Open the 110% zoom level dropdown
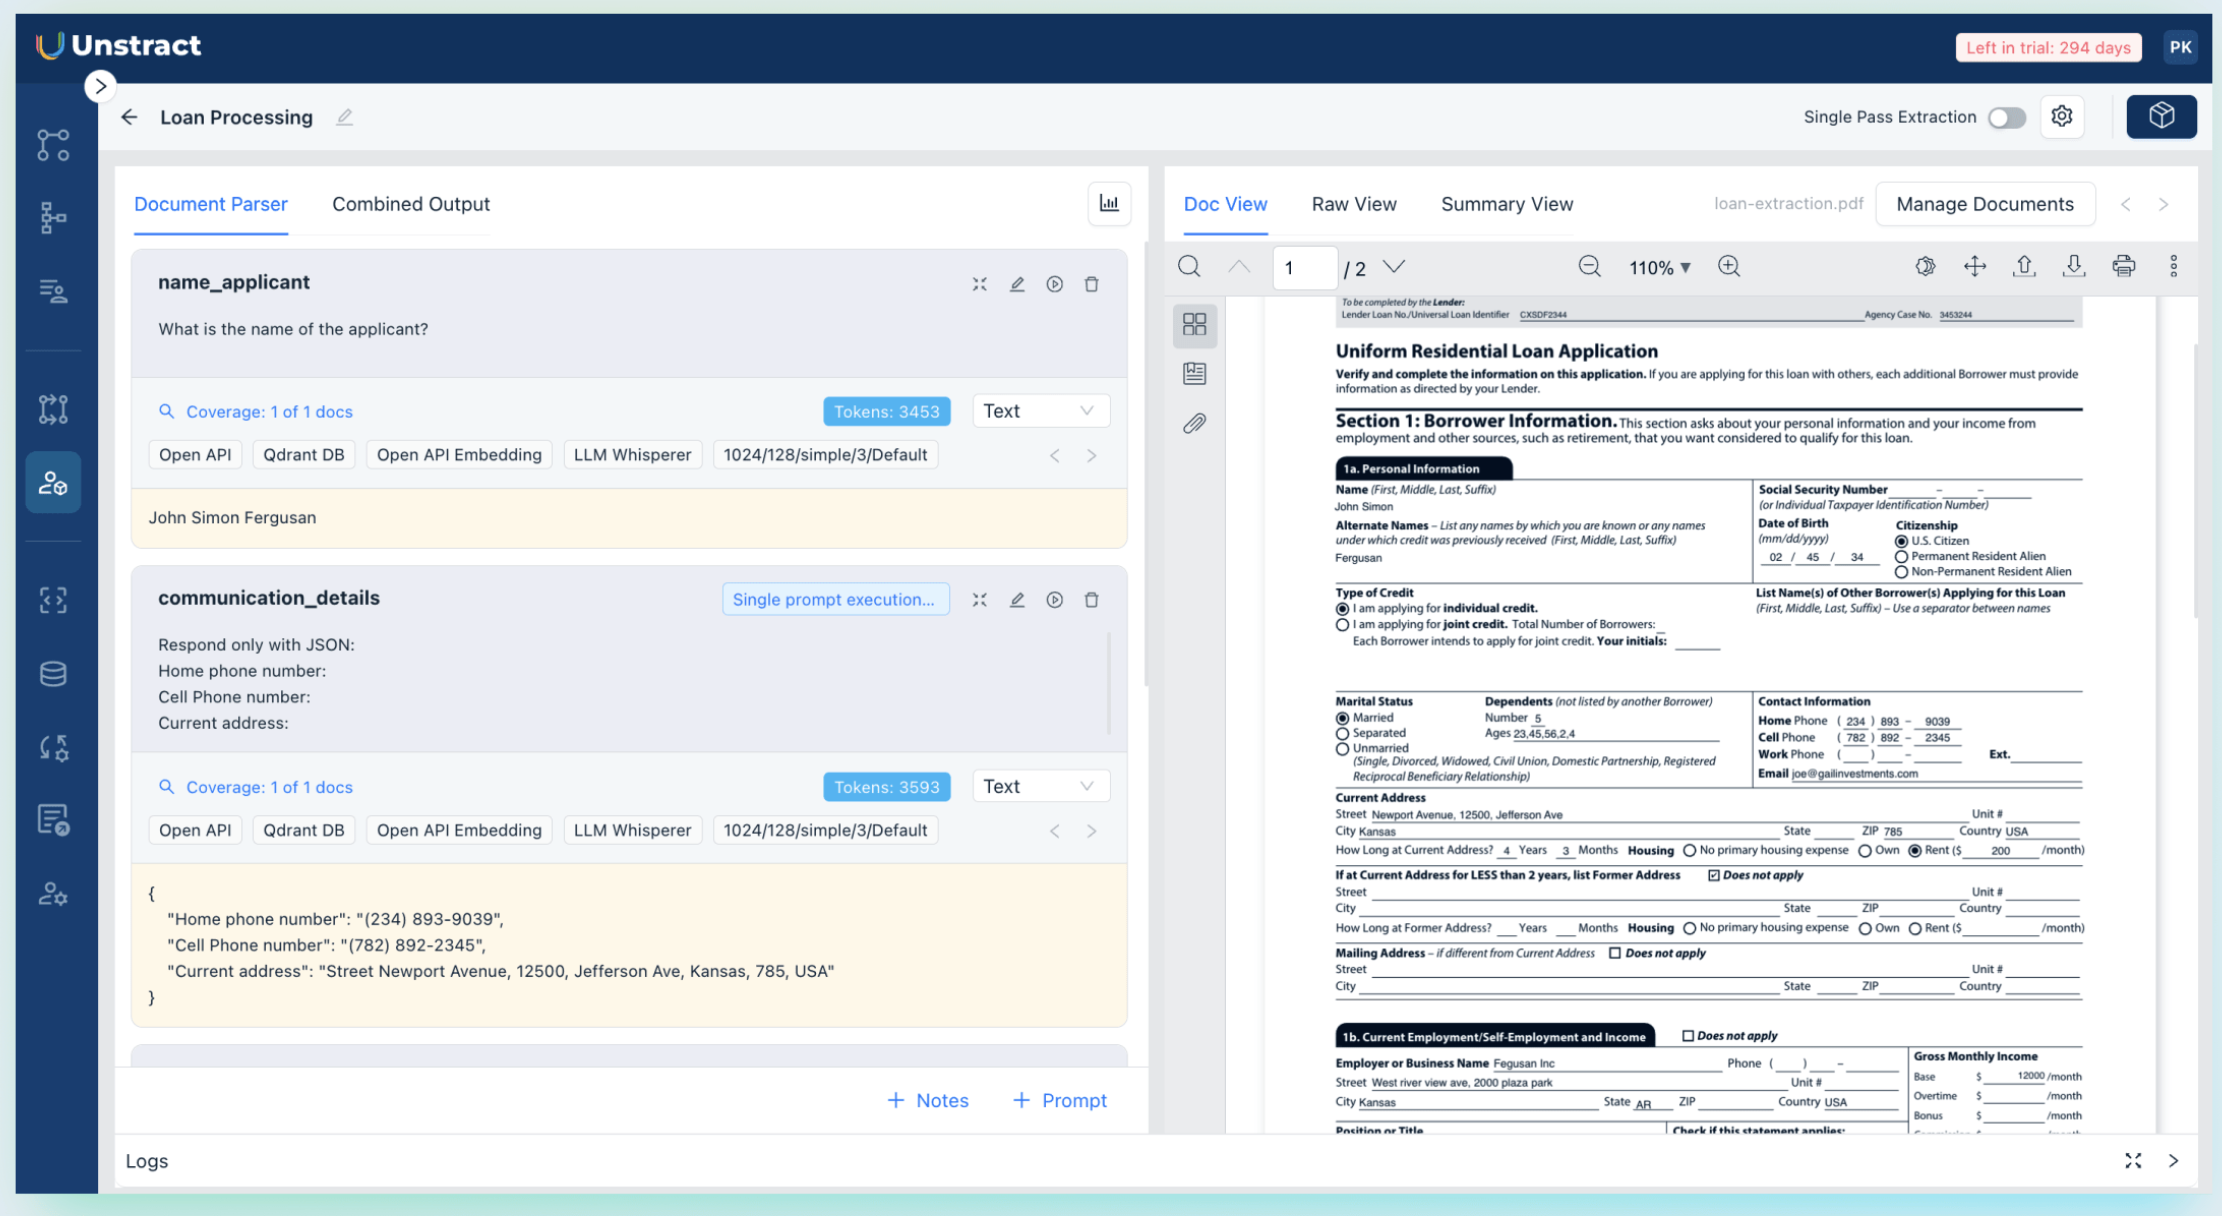The image size is (2222, 1216). pos(1660,267)
